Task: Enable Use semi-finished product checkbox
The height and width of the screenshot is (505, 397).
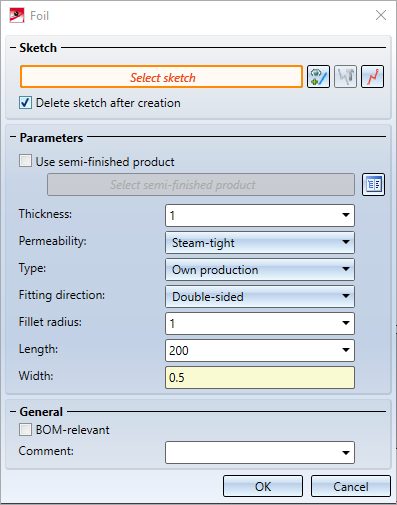Action: [26, 161]
